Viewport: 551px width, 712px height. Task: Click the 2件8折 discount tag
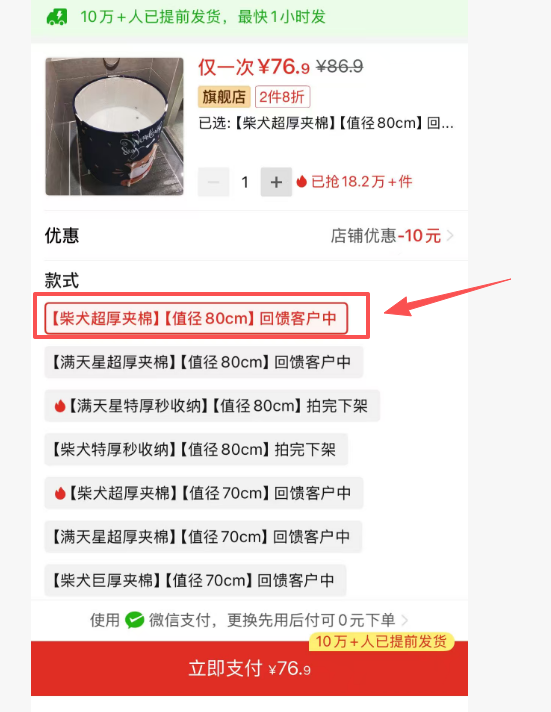283,97
